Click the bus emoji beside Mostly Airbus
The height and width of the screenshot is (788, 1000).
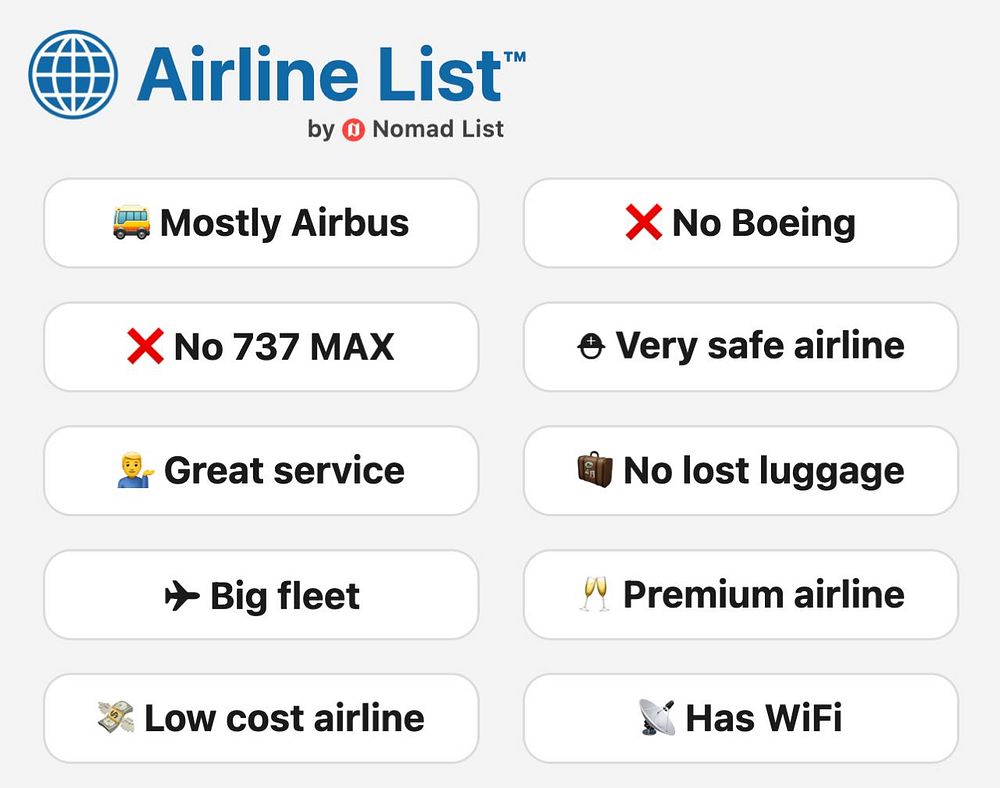coord(132,222)
